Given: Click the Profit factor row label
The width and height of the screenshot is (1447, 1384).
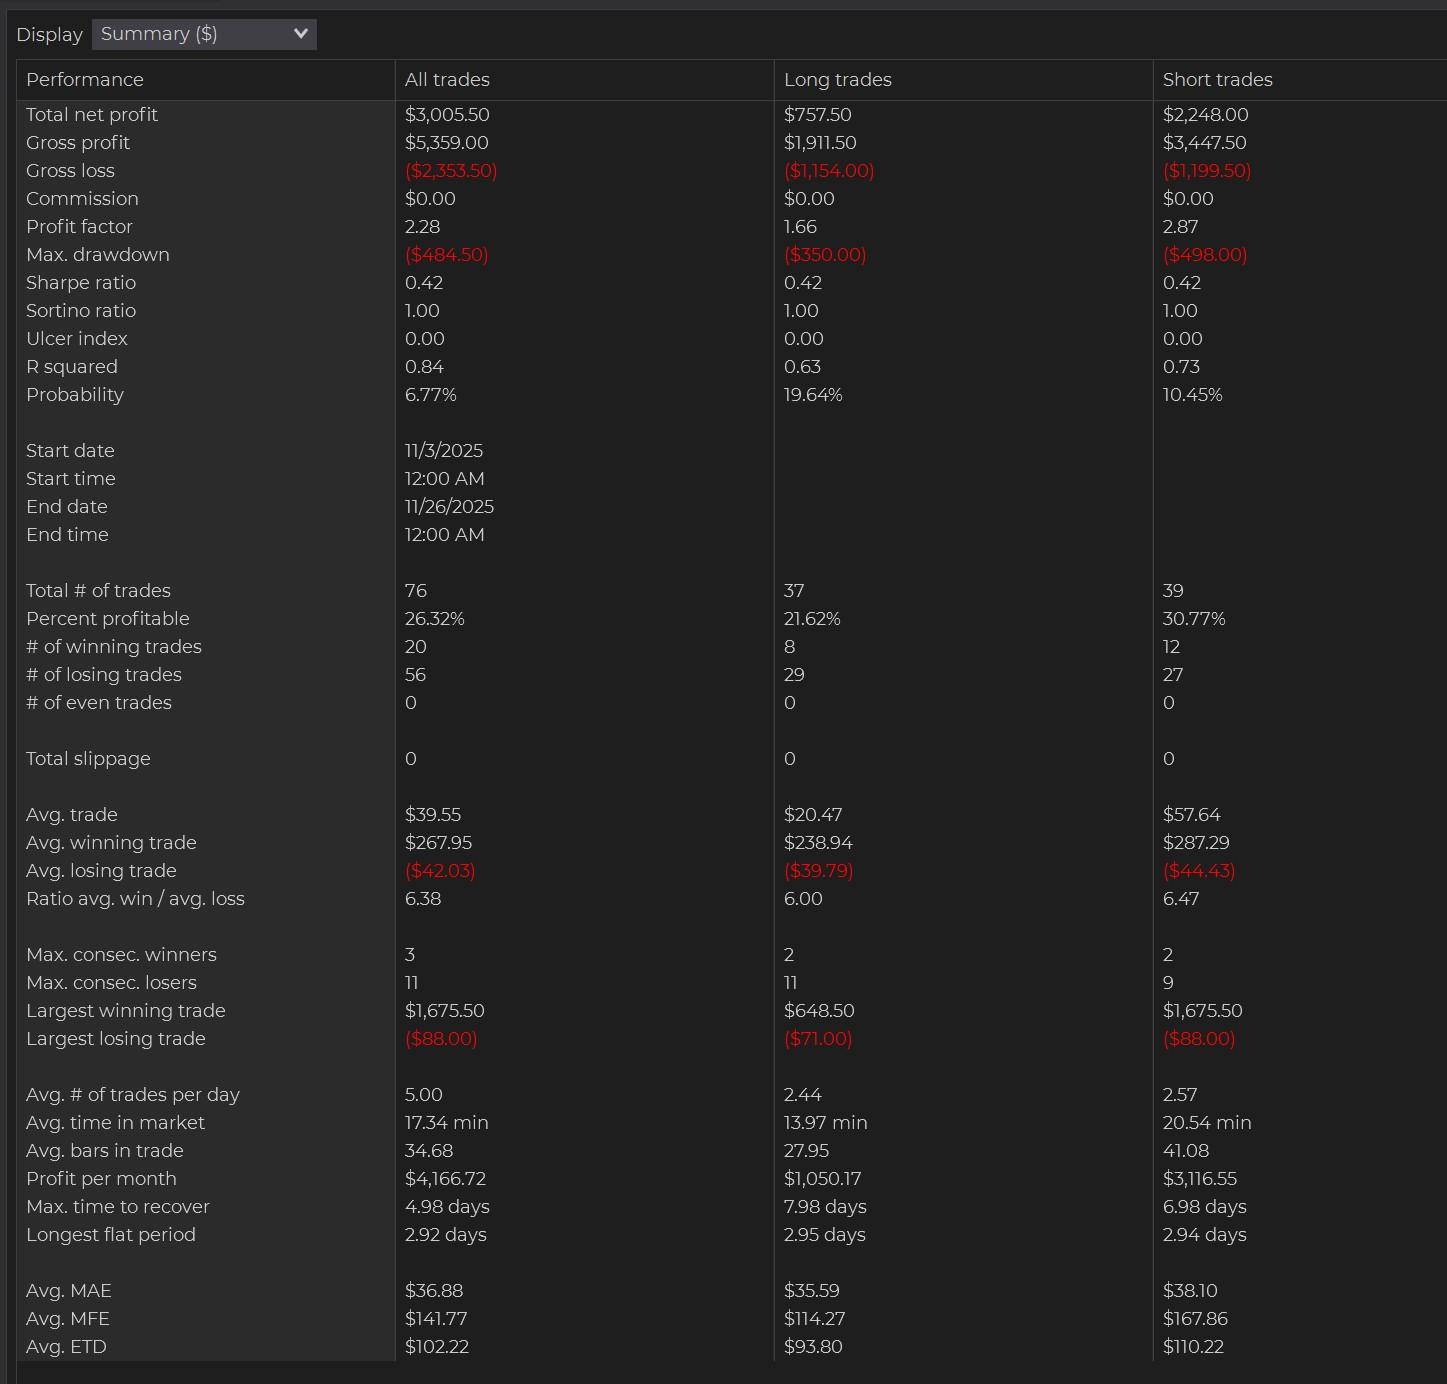Looking at the screenshot, I should pos(79,227).
